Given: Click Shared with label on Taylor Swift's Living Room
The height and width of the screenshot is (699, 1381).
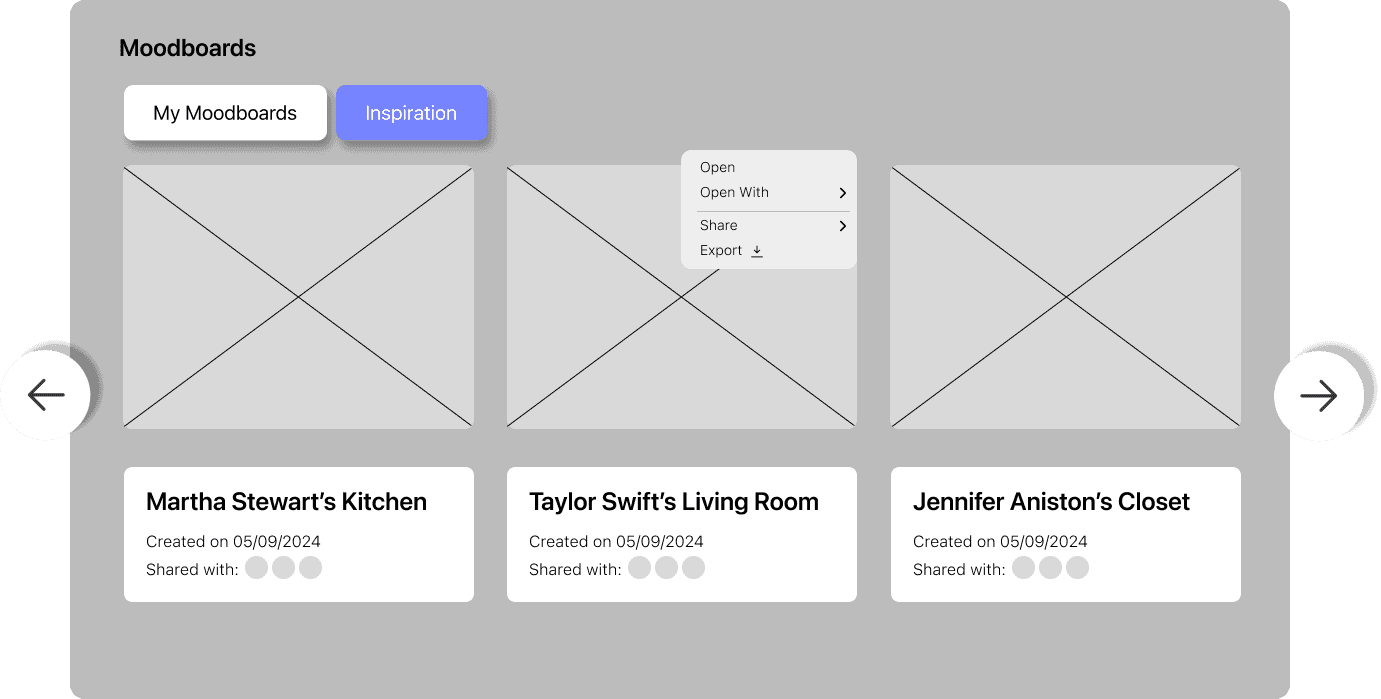Looking at the screenshot, I should point(575,569).
